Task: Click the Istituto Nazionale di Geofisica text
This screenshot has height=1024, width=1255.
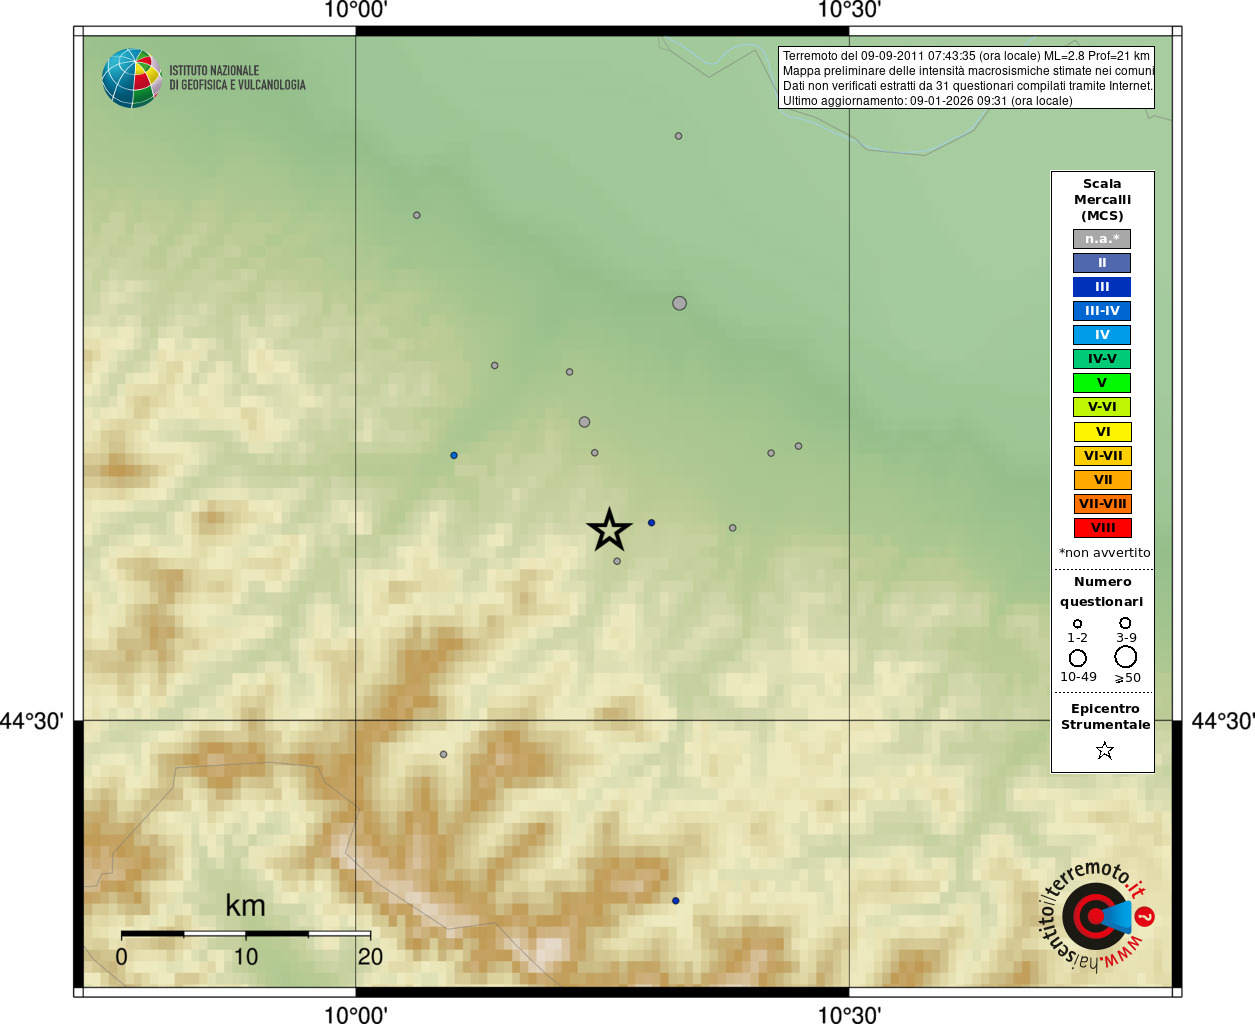Action: (x=237, y=78)
